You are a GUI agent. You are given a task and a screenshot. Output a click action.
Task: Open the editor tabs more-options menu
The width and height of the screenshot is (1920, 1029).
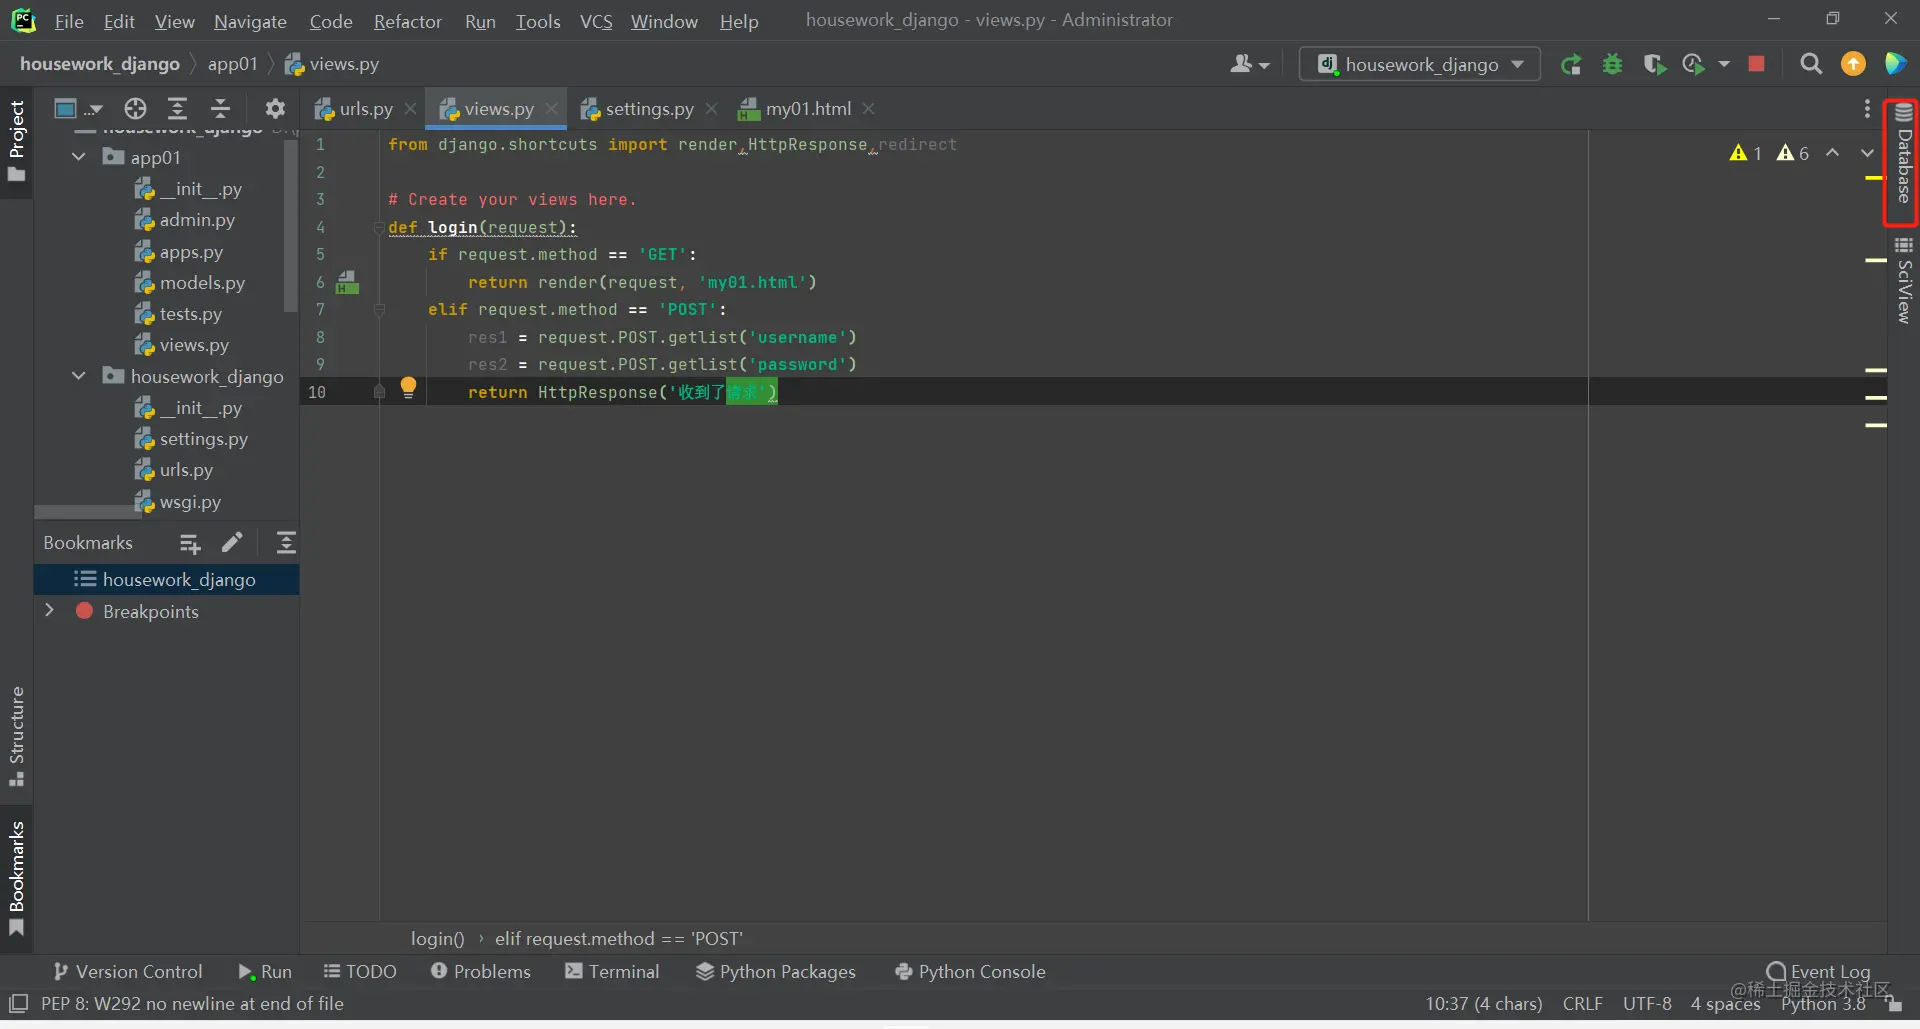tap(1867, 109)
